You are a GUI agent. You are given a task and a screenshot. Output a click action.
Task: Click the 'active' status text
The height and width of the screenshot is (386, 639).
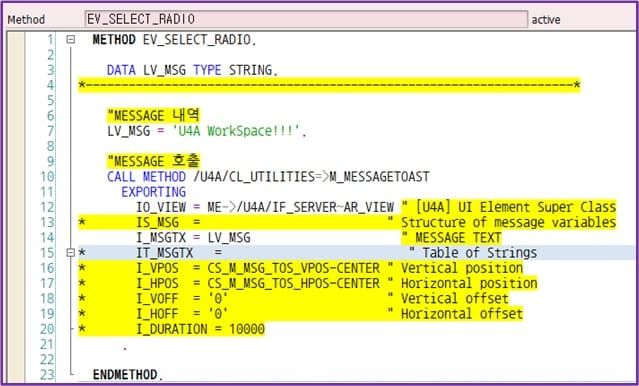tap(546, 20)
